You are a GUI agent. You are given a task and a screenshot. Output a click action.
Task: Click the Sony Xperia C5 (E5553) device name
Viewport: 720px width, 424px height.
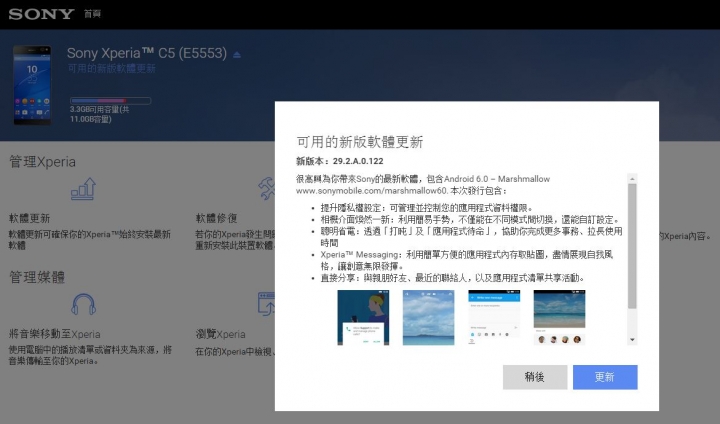[x=147, y=53]
